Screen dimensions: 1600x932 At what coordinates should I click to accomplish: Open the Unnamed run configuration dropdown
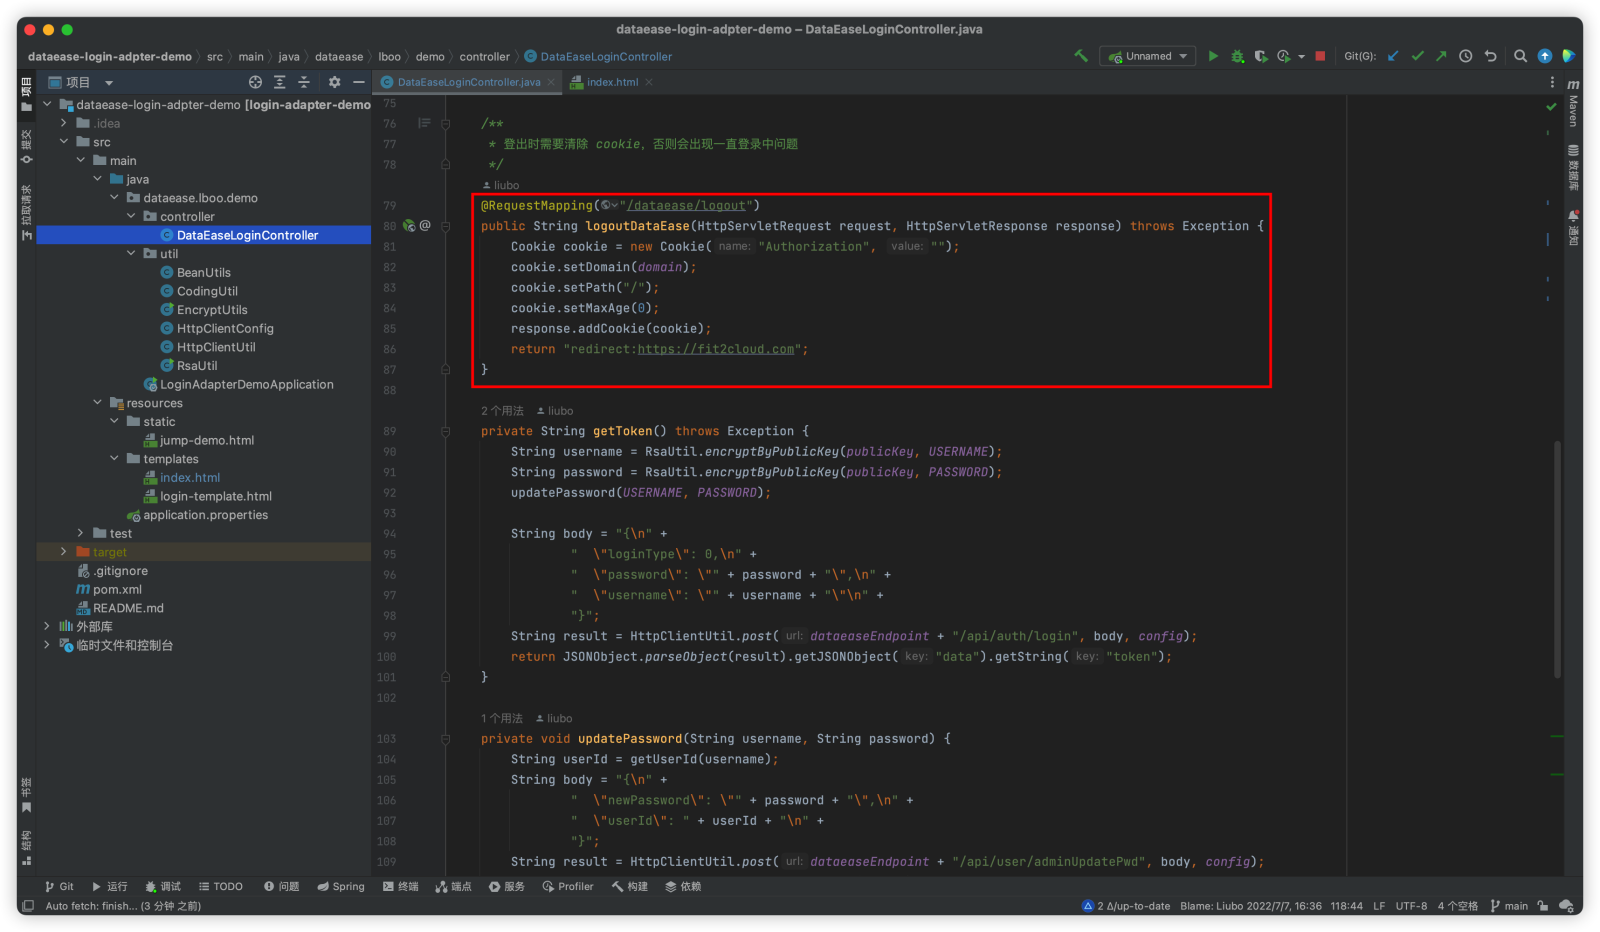tap(1148, 56)
